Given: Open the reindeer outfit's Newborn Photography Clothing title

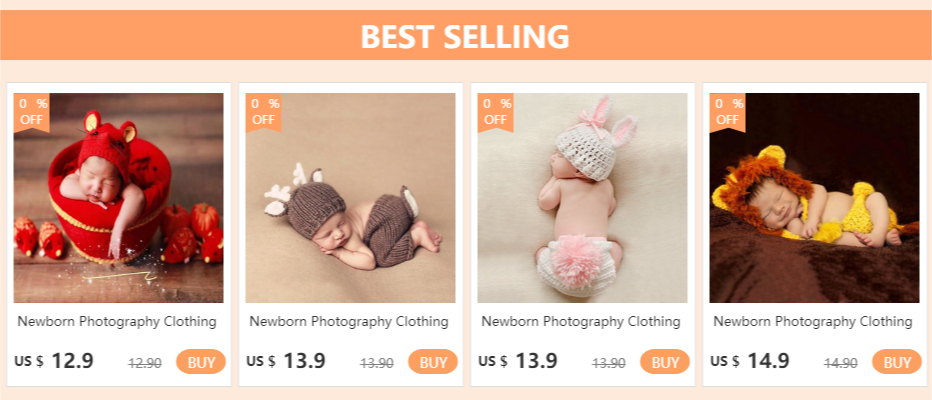Looking at the screenshot, I should point(350,322).
